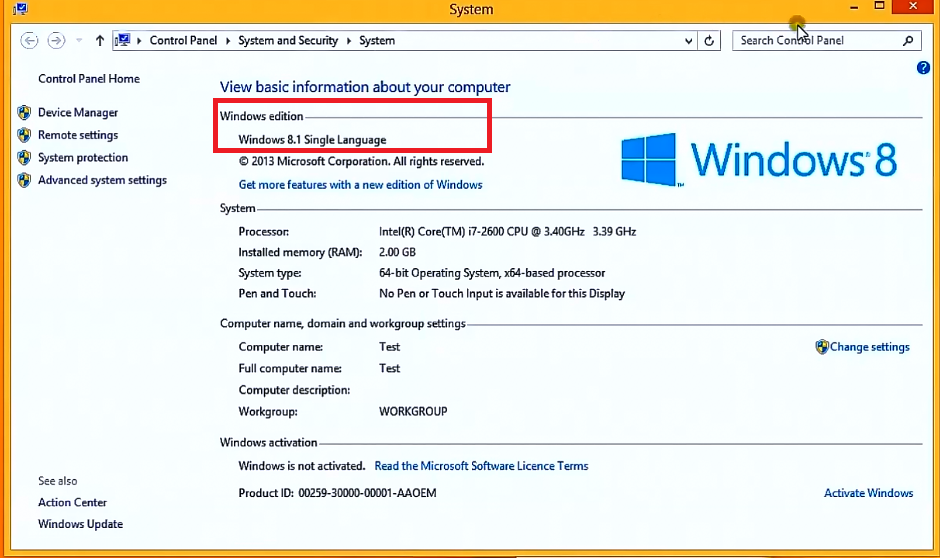Open Windows Update from See also

pyautogui.click(x=80, y=524)
